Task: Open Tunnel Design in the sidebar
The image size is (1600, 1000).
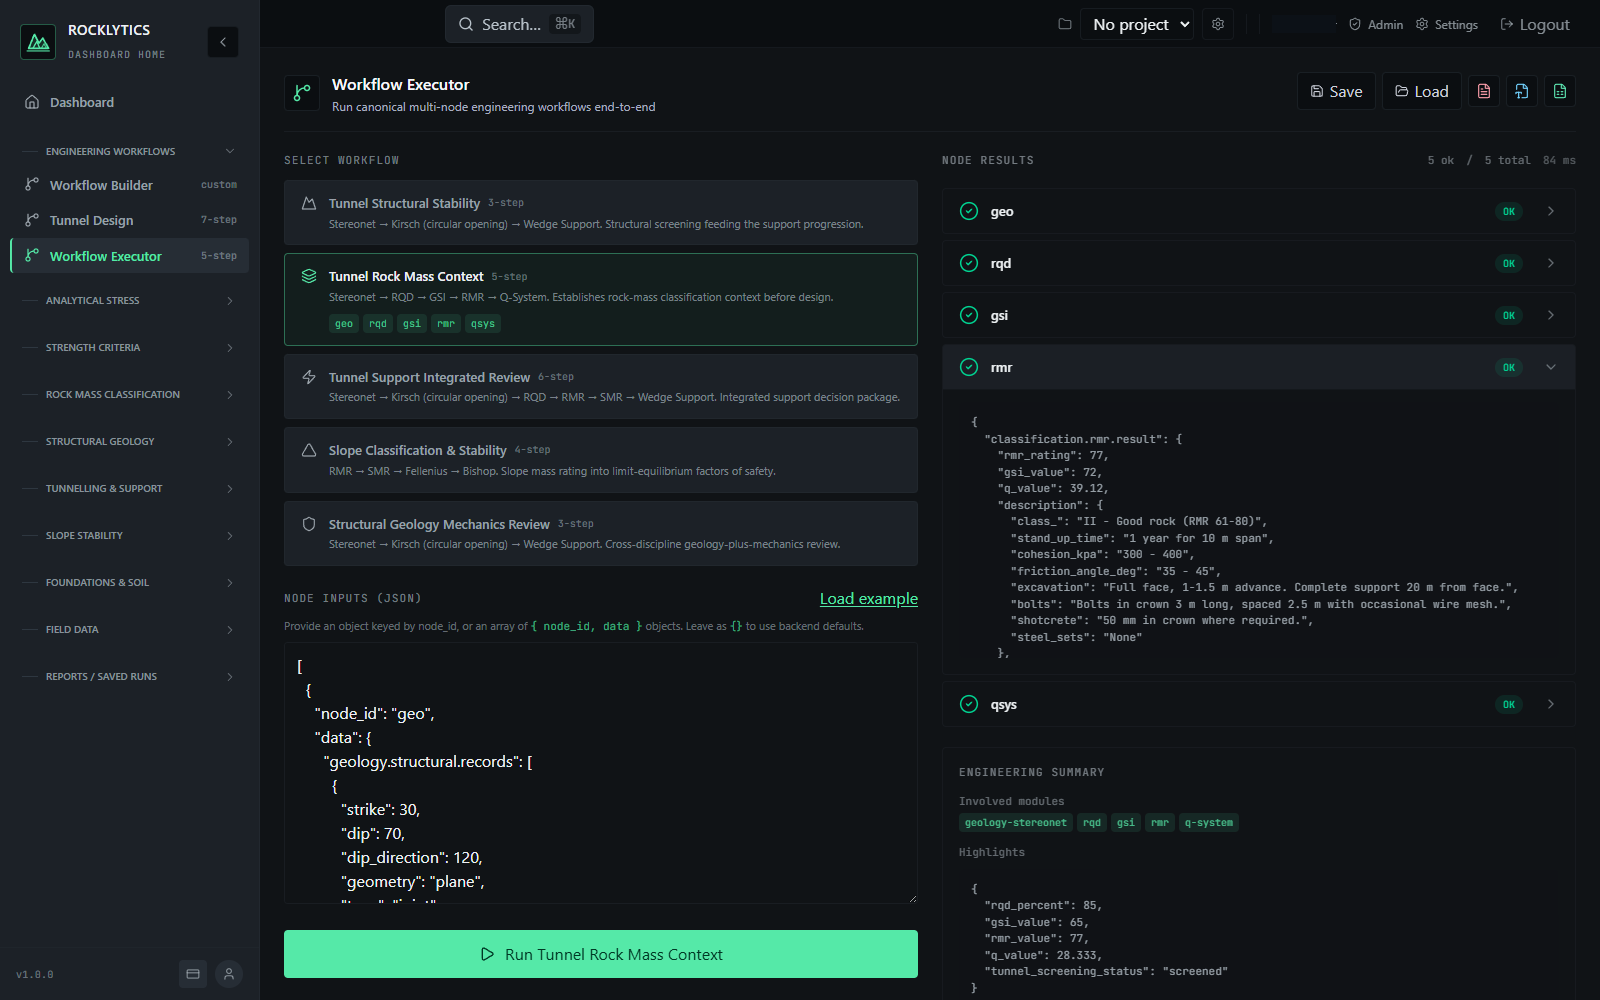Action: [x=130, y=220]
